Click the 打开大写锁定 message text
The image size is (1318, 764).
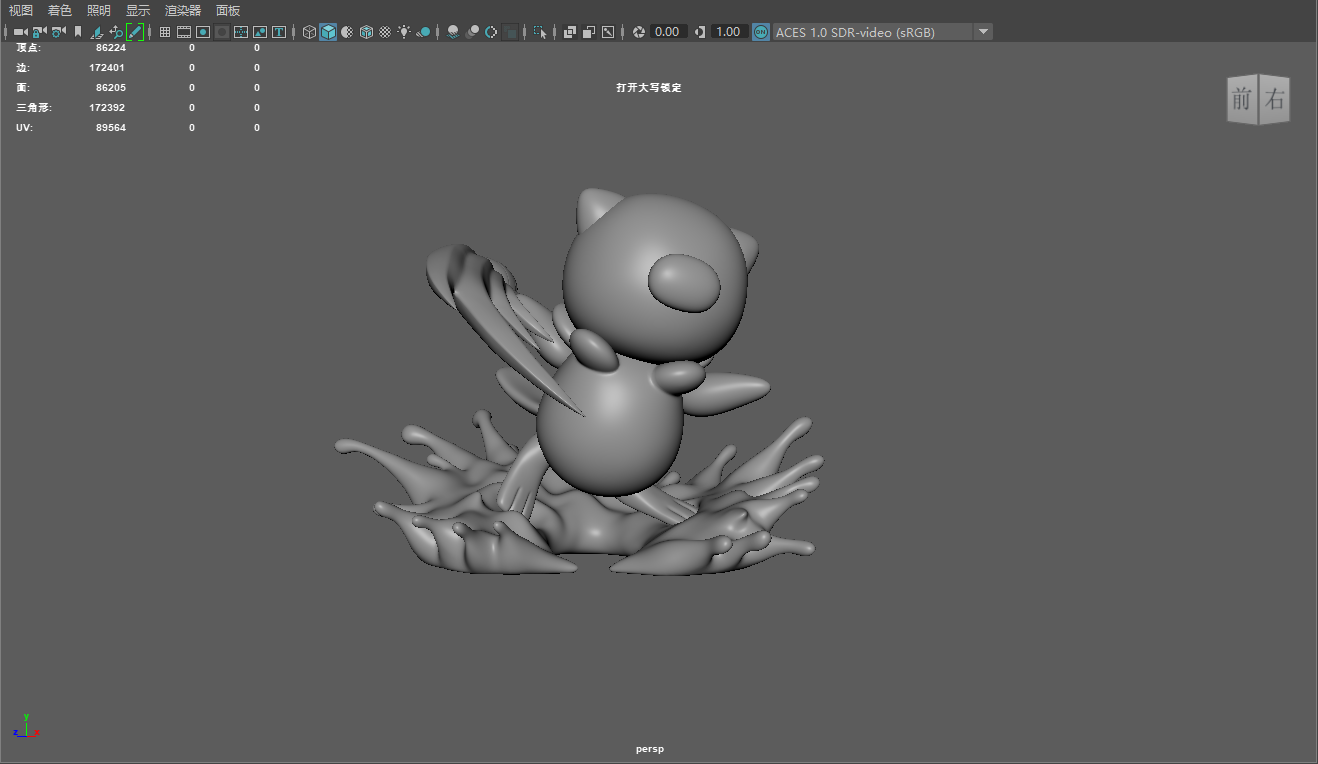point(649,88)
